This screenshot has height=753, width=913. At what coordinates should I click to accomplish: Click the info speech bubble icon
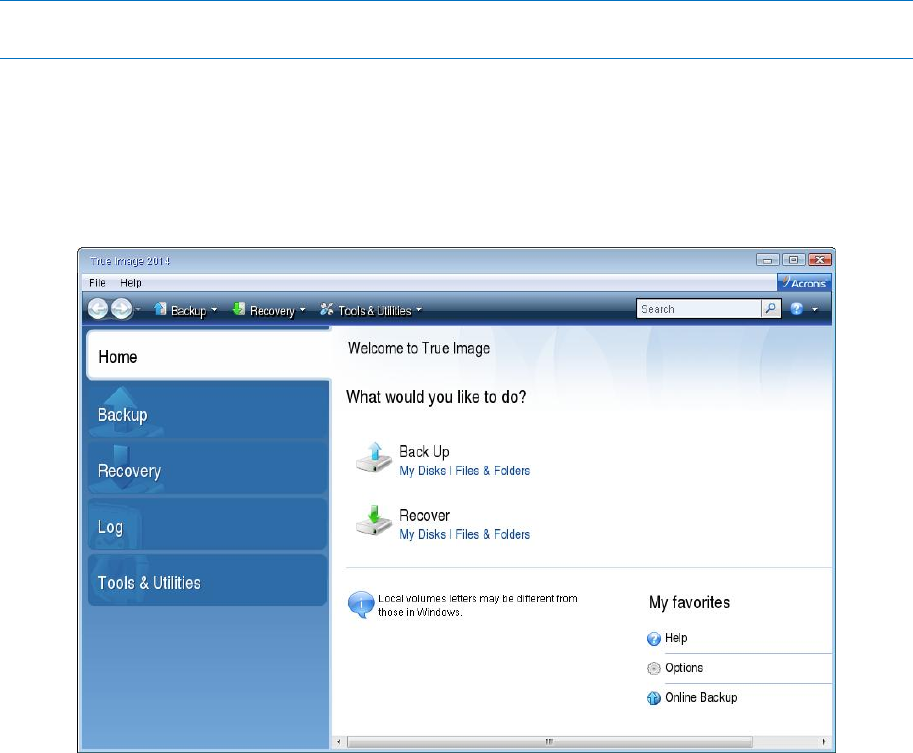[361, 604]
